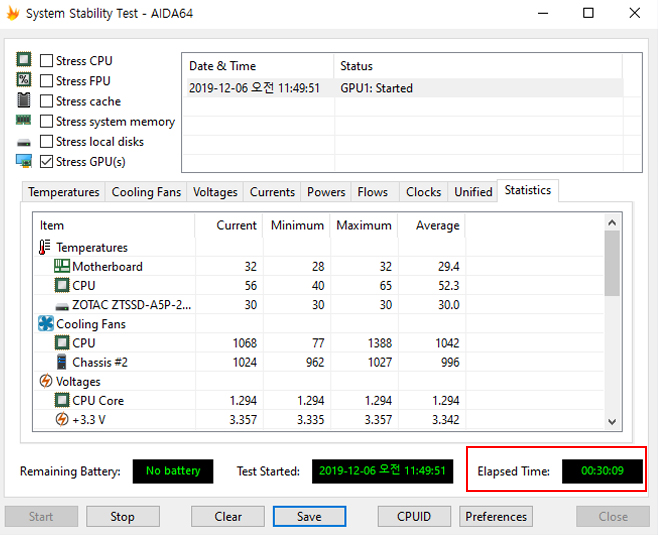658x535 pixels.
Task: Click the Average column header
Action: 431,225
